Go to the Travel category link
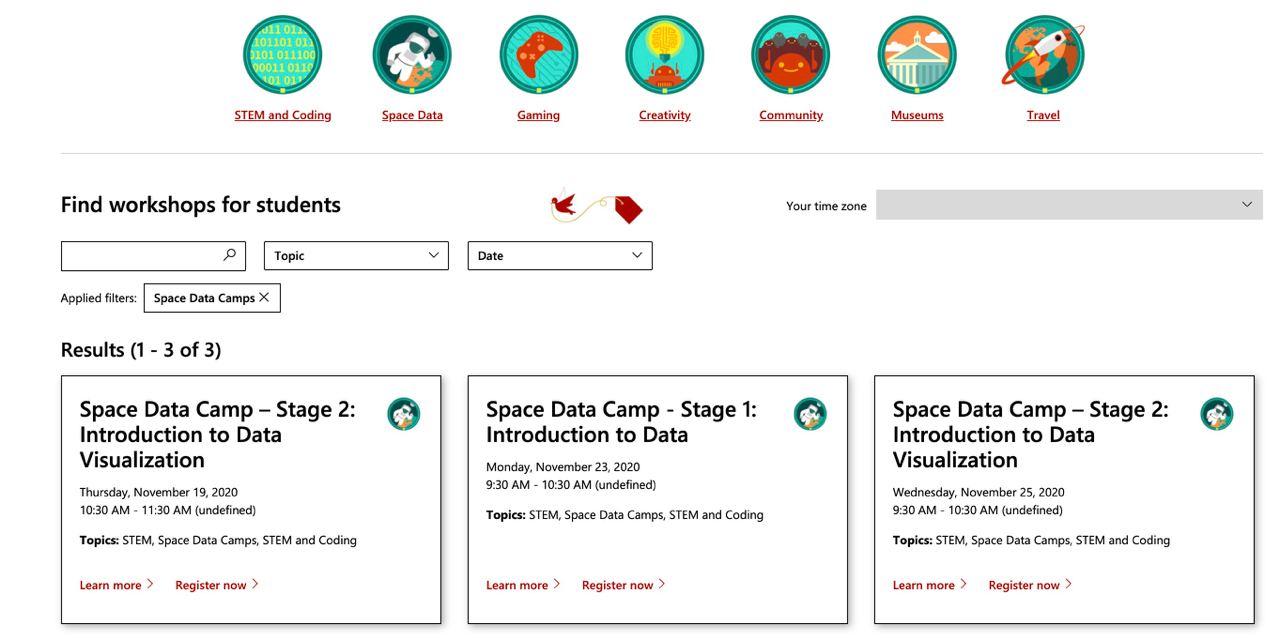 (1043, 115)
